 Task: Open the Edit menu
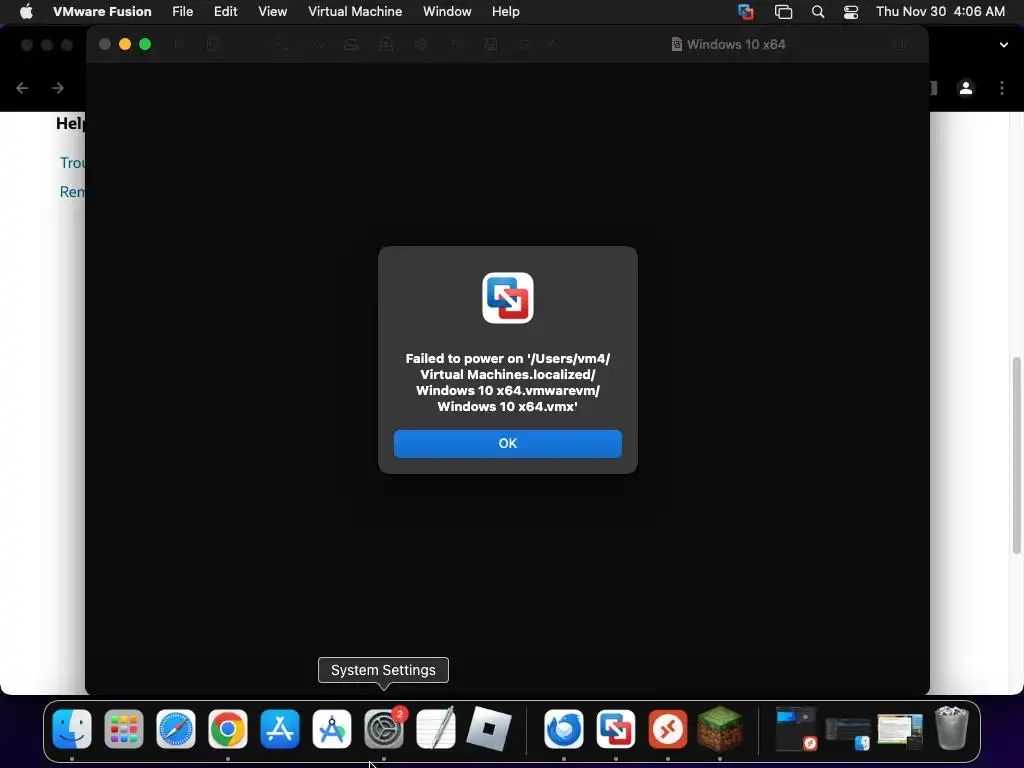click(x=225, y=11)
